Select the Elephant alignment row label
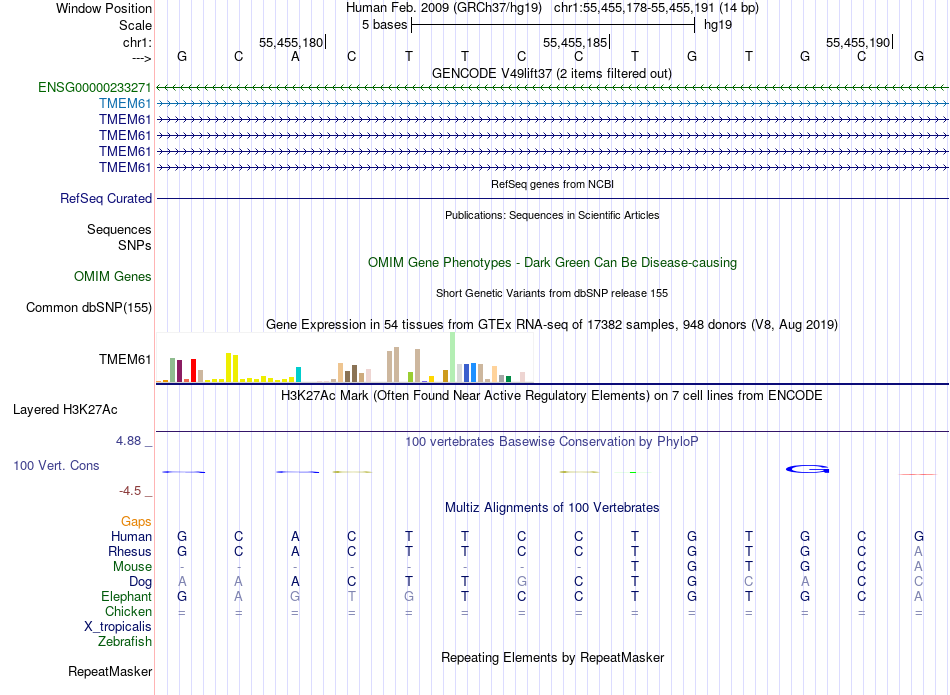 [x=127, y=597]
